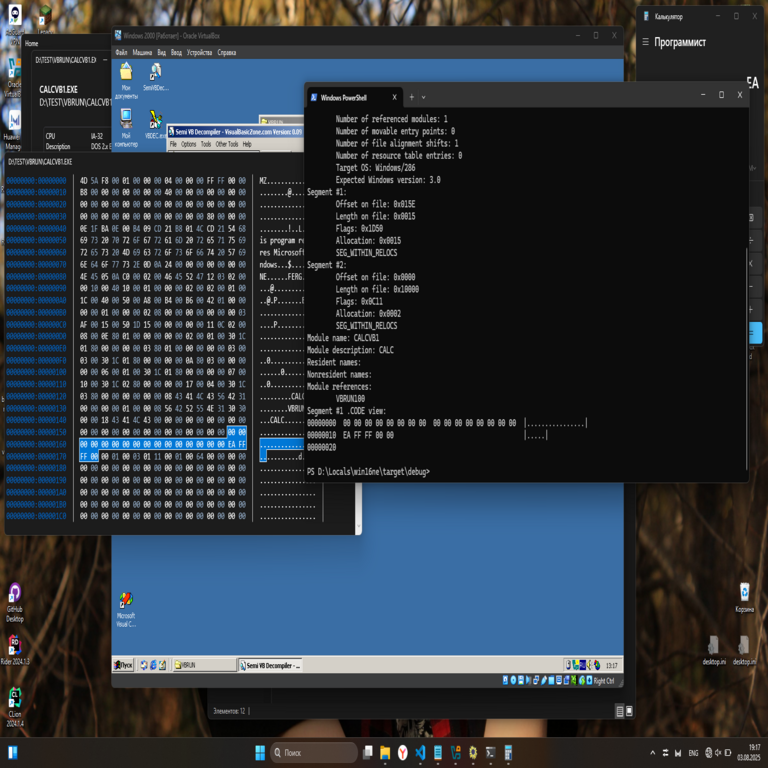
Task: Click ENG language indicator in tray
Action: pyautogui.click(x=693, y=753)
